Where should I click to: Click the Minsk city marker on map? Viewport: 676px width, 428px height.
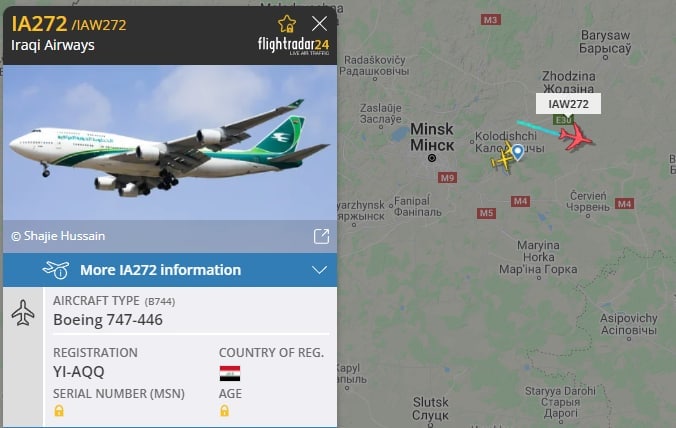point(432,158)
